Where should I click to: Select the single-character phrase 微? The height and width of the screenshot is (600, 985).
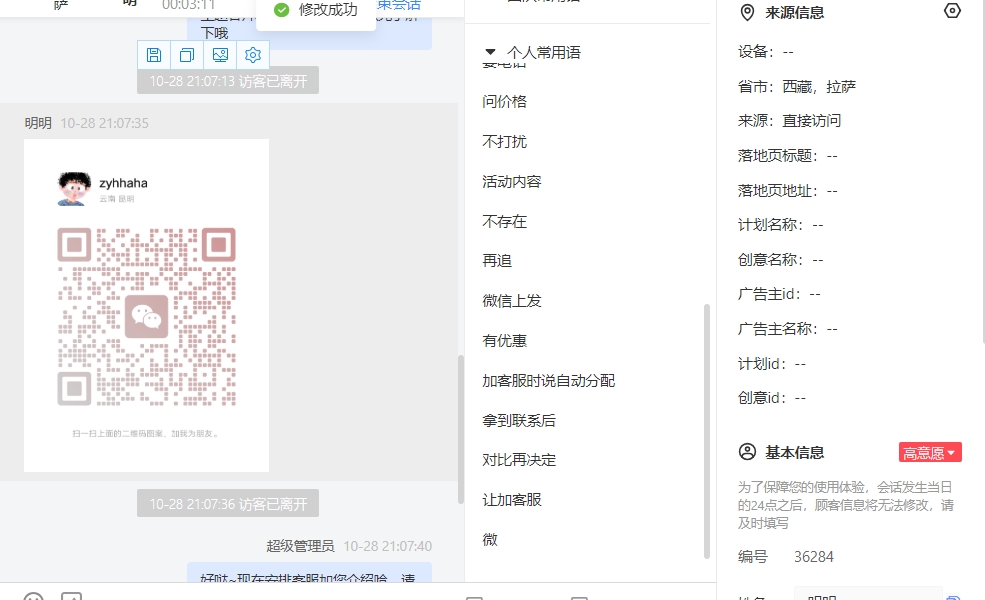coord(490,540)
